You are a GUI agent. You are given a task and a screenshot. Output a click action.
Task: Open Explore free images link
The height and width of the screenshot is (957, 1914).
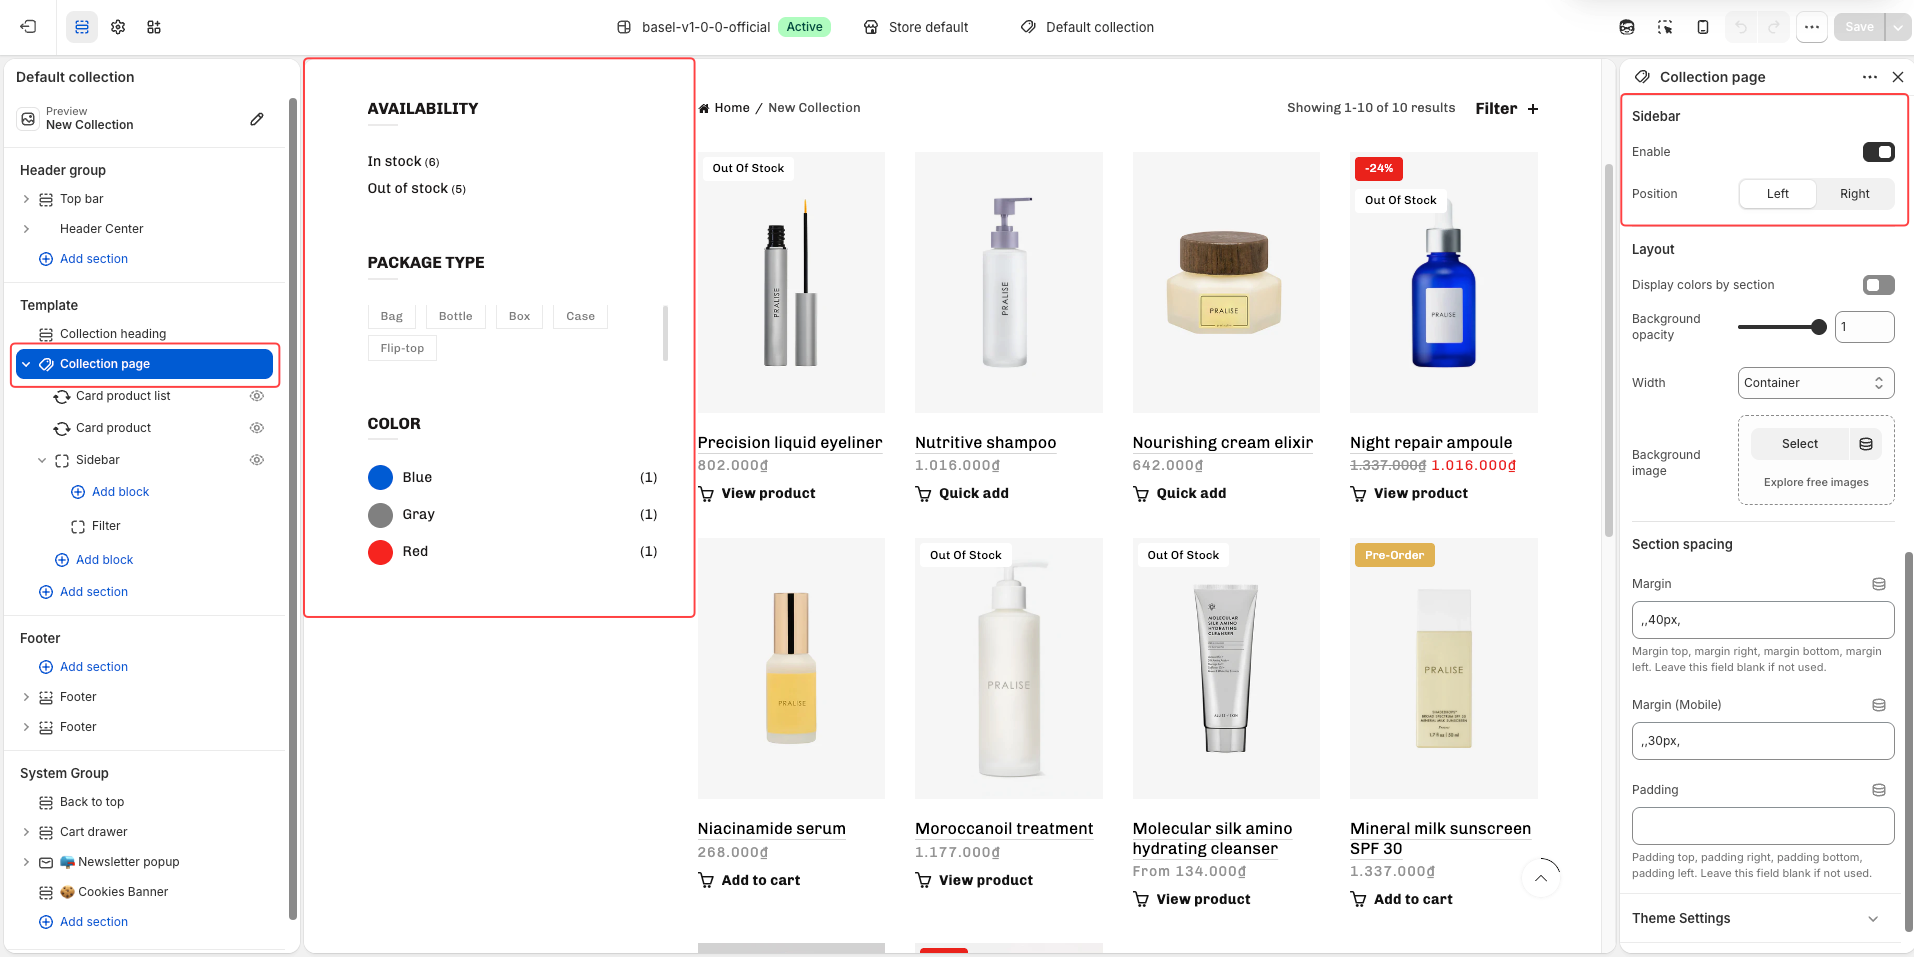tap(1816, 482)
